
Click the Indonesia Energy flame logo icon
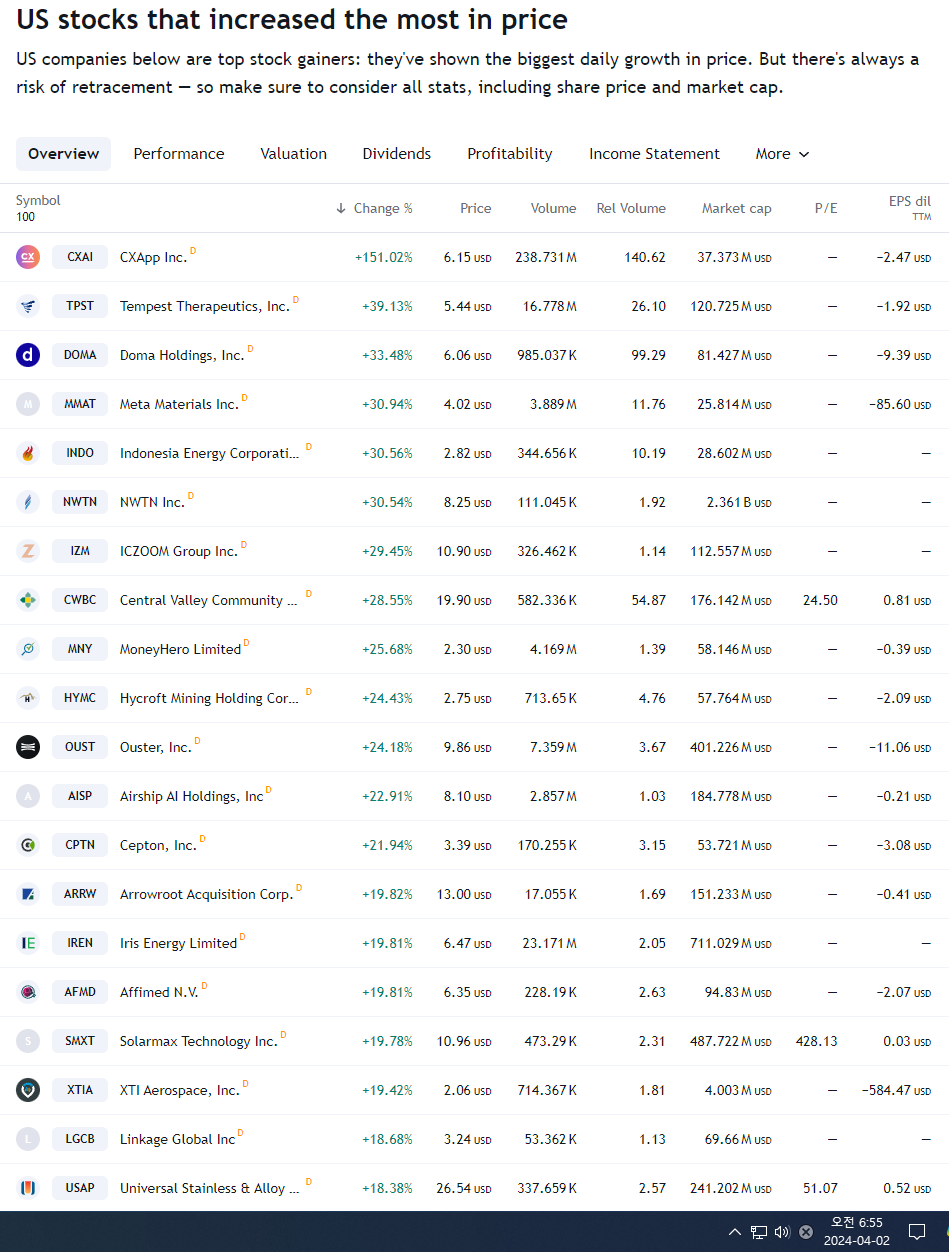coord(28,453)
